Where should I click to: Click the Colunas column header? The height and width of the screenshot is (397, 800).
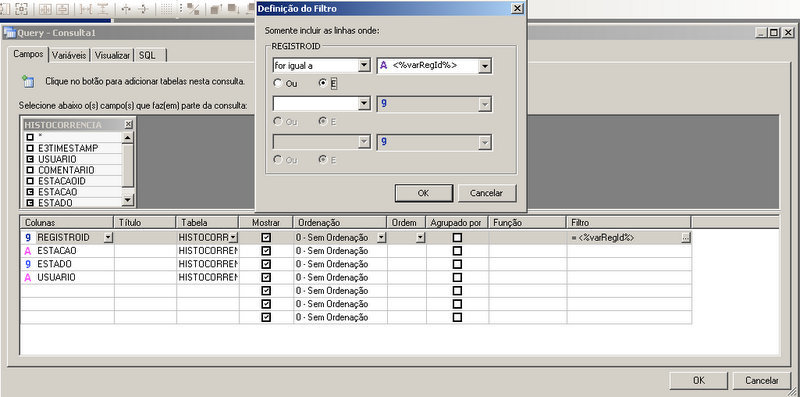click(x=67, y=223)
